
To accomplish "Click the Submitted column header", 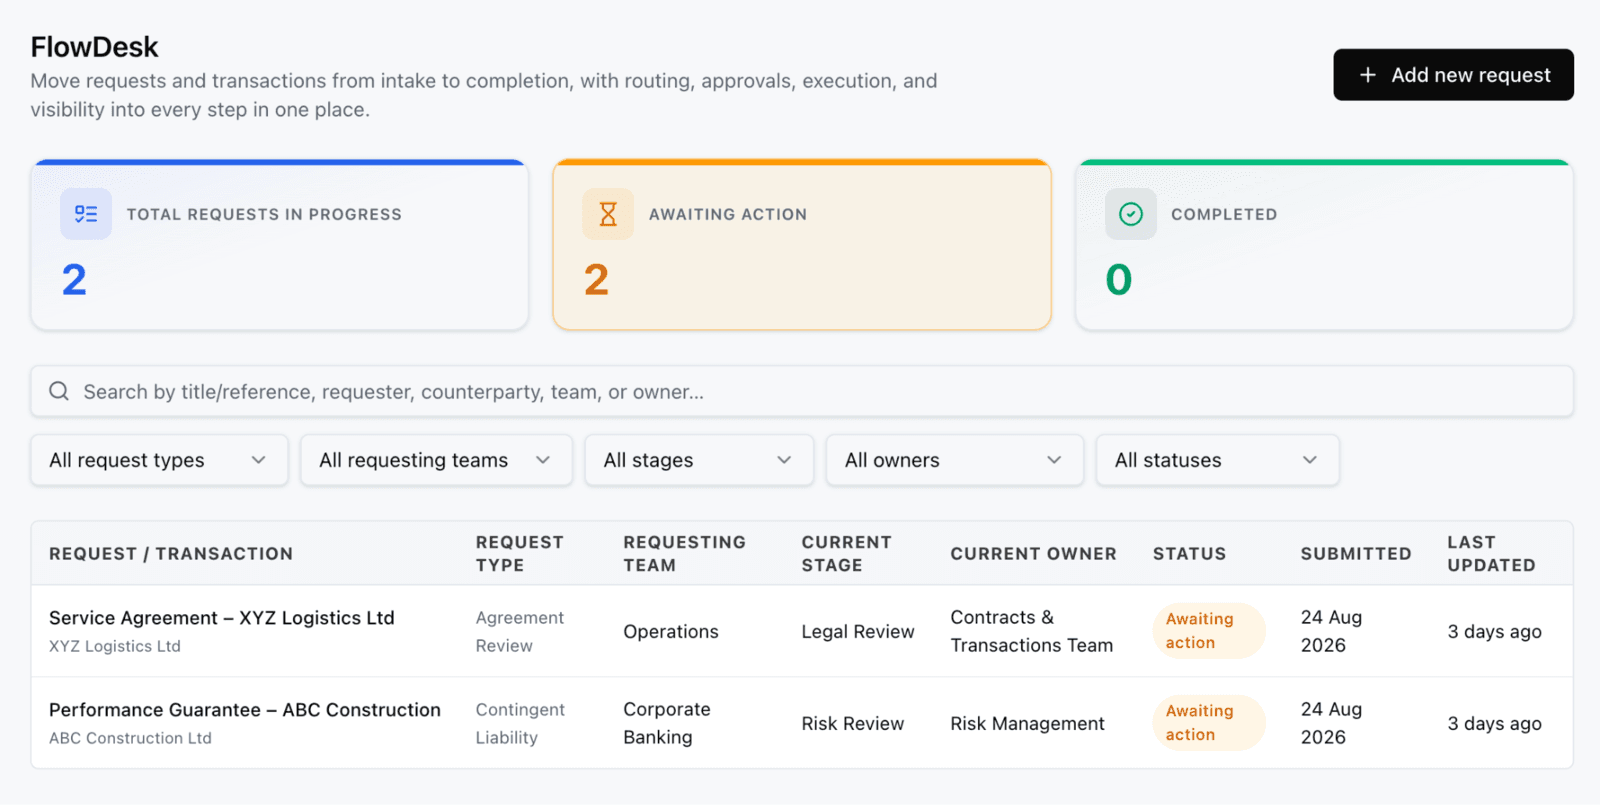I will pyautogui.click(x=1356, y=554).
